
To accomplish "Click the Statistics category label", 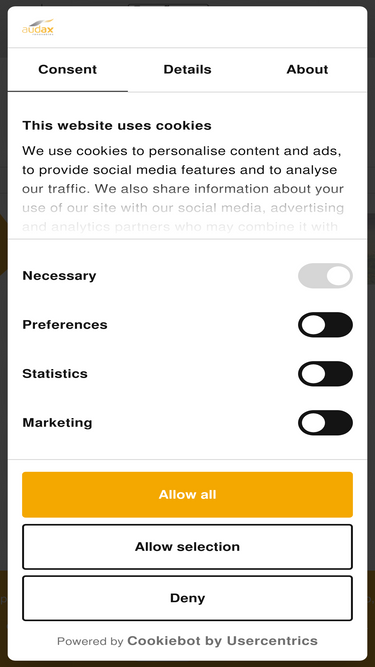I will (x=55, y=373).
